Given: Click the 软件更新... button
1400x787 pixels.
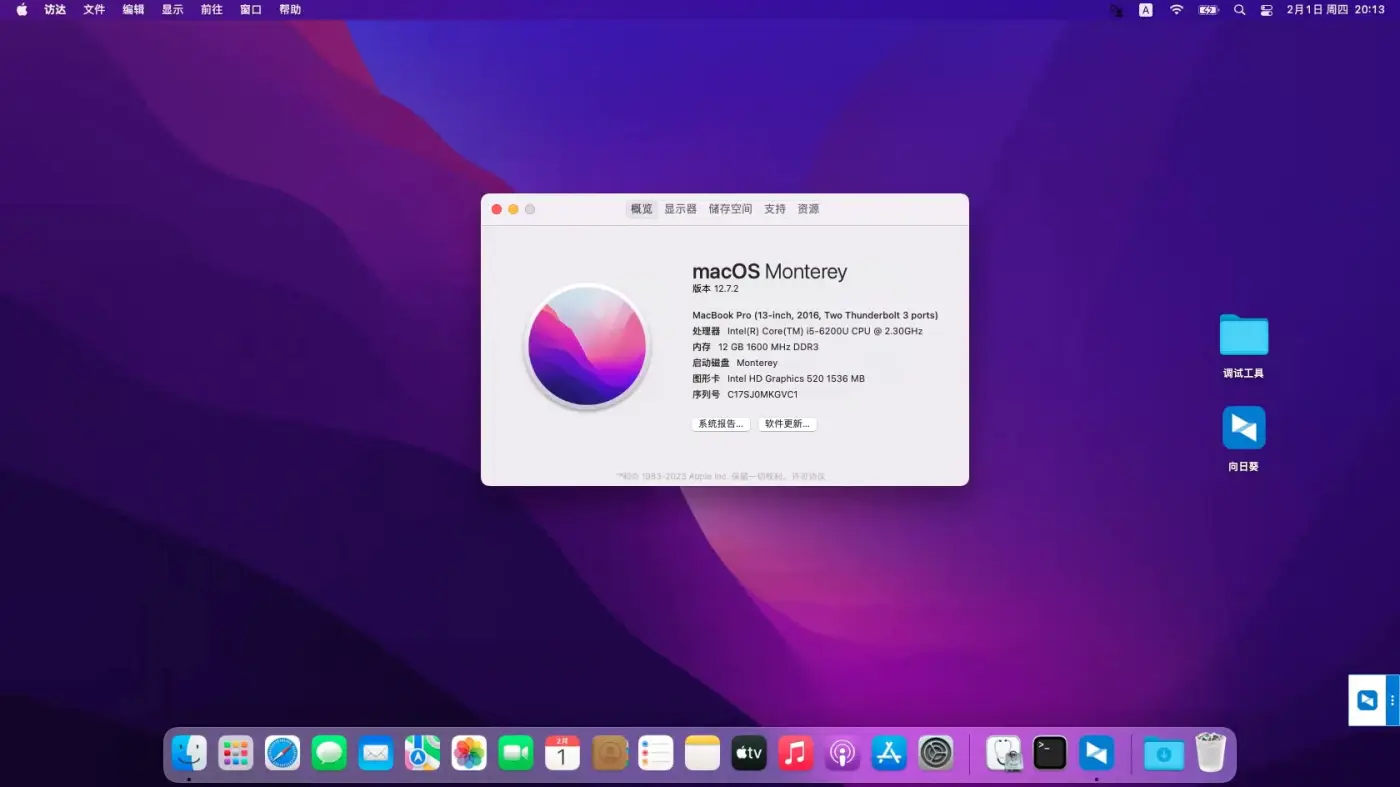Looking at the screenshot, I should [x=787, y=424].
